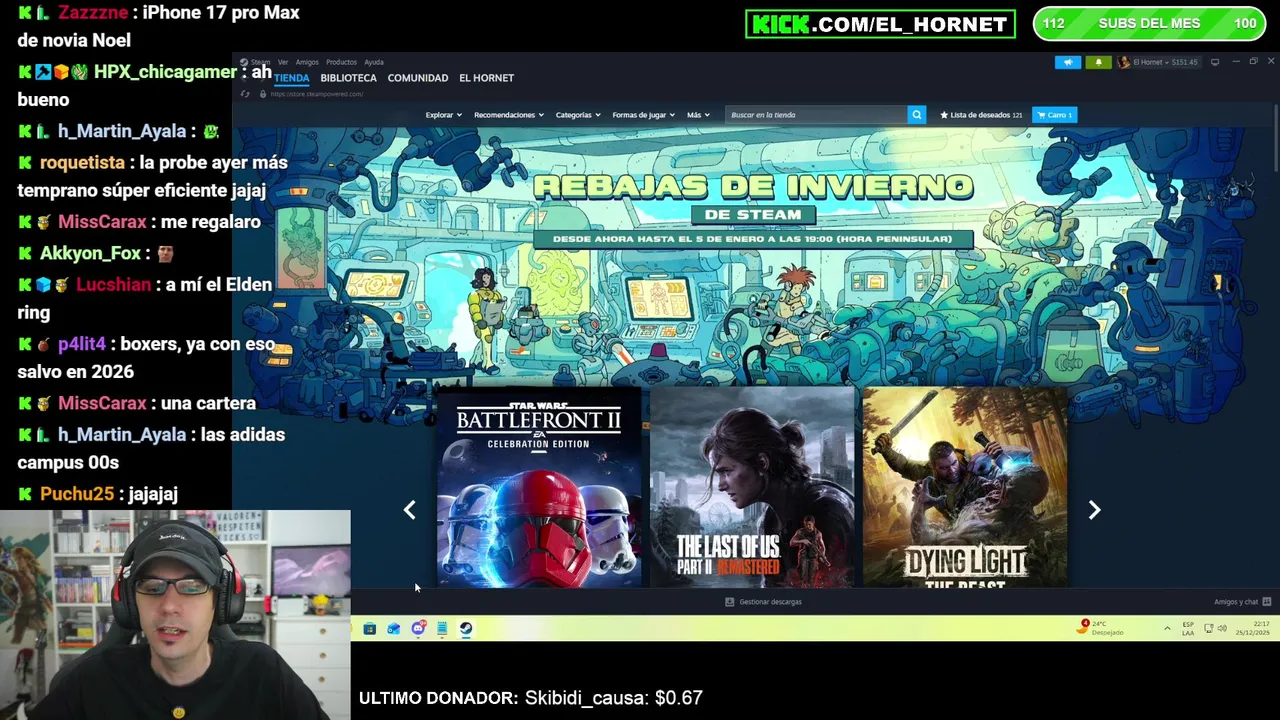Click the Buscar en la tienda search field

[x=816, y=115]
